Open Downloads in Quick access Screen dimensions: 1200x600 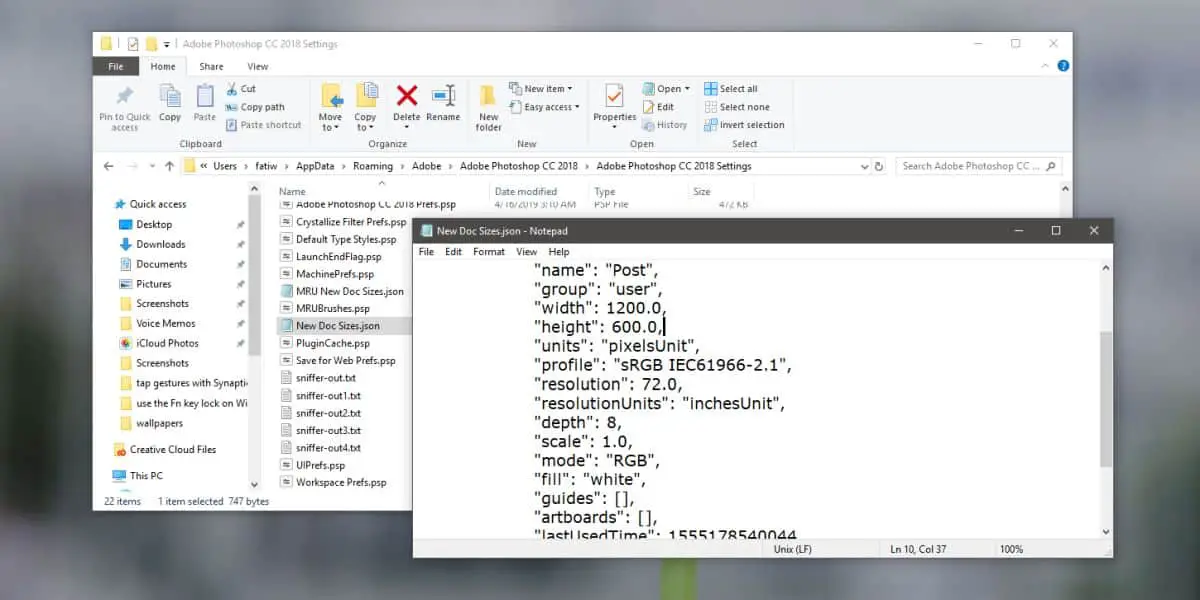(161, 244)
